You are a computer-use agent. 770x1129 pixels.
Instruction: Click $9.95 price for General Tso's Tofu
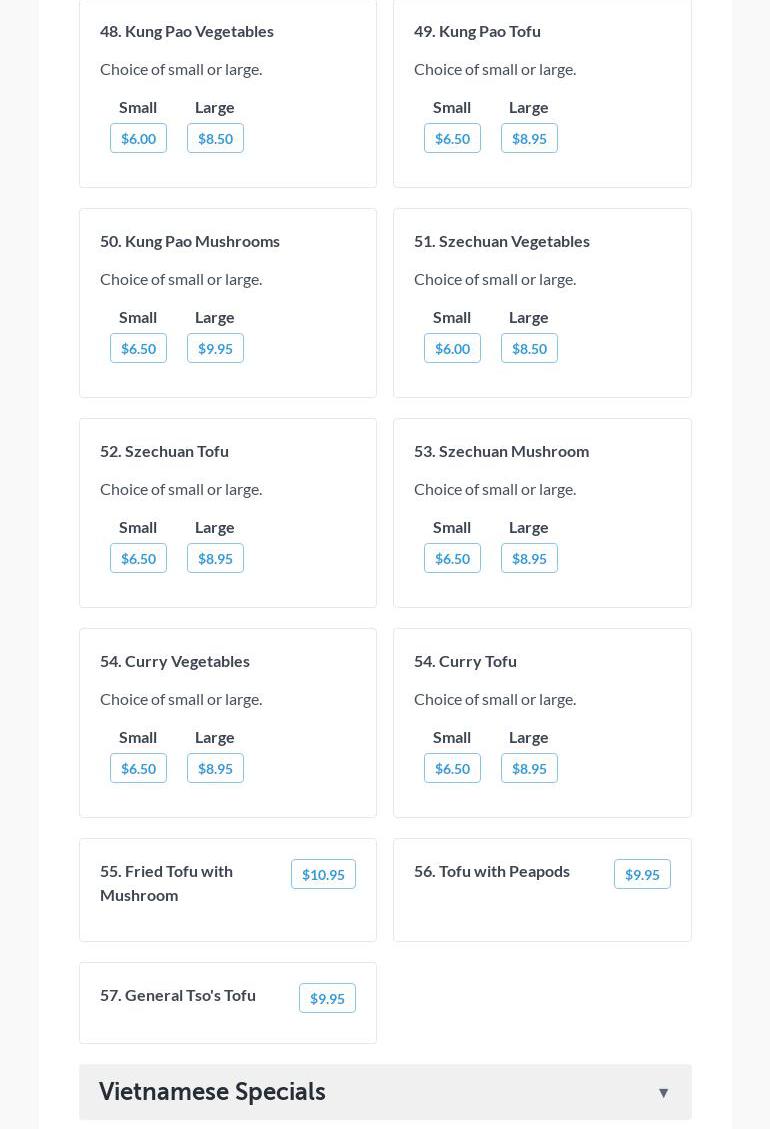click(327, 998)
